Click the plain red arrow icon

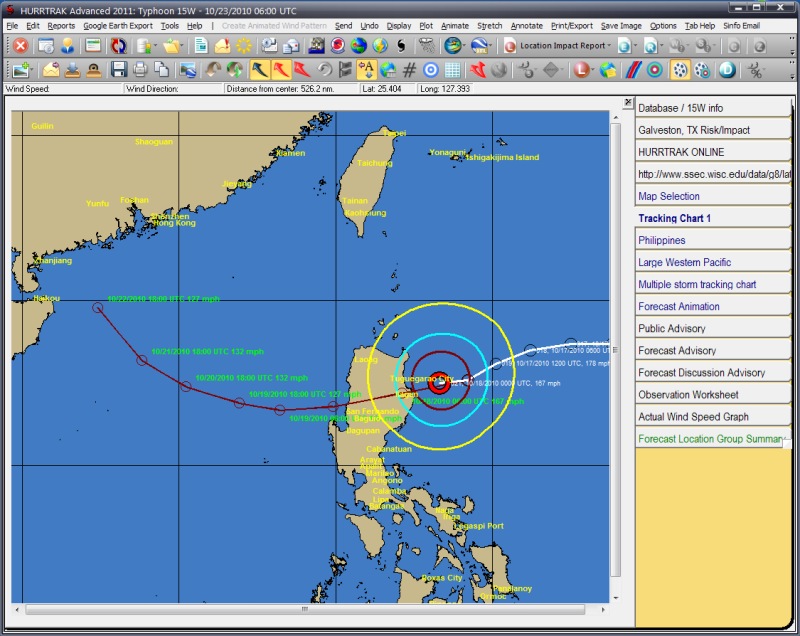tap(302, 70)
